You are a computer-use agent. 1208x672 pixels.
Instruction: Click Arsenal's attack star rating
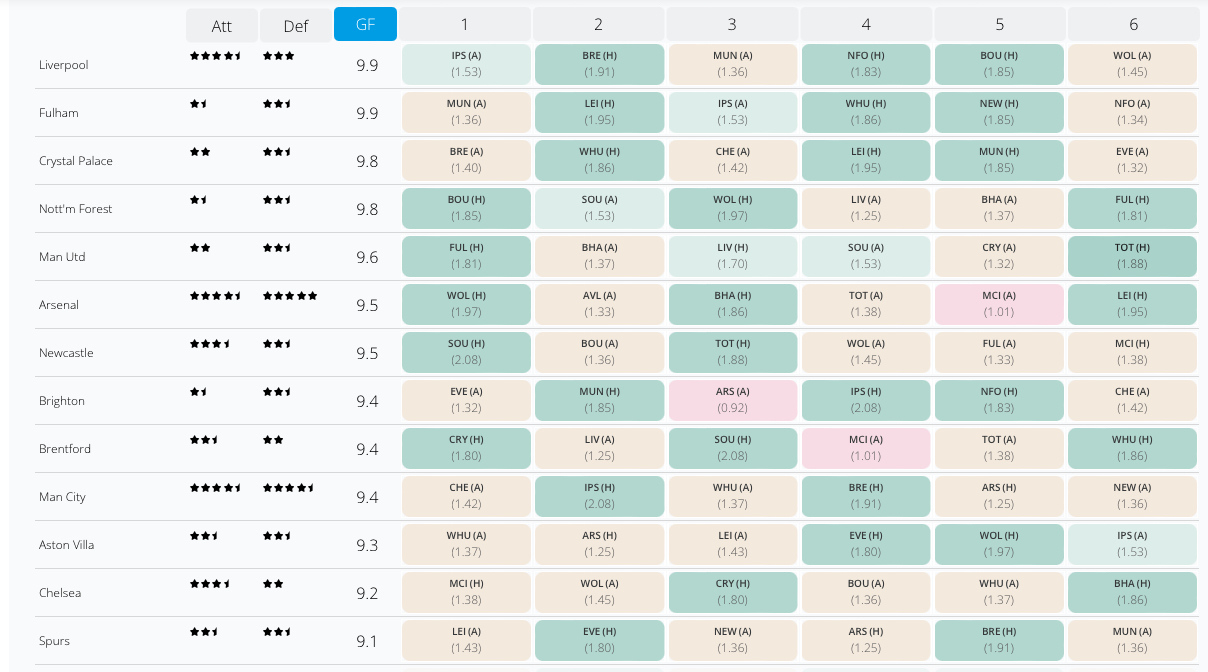coord(216,296)
